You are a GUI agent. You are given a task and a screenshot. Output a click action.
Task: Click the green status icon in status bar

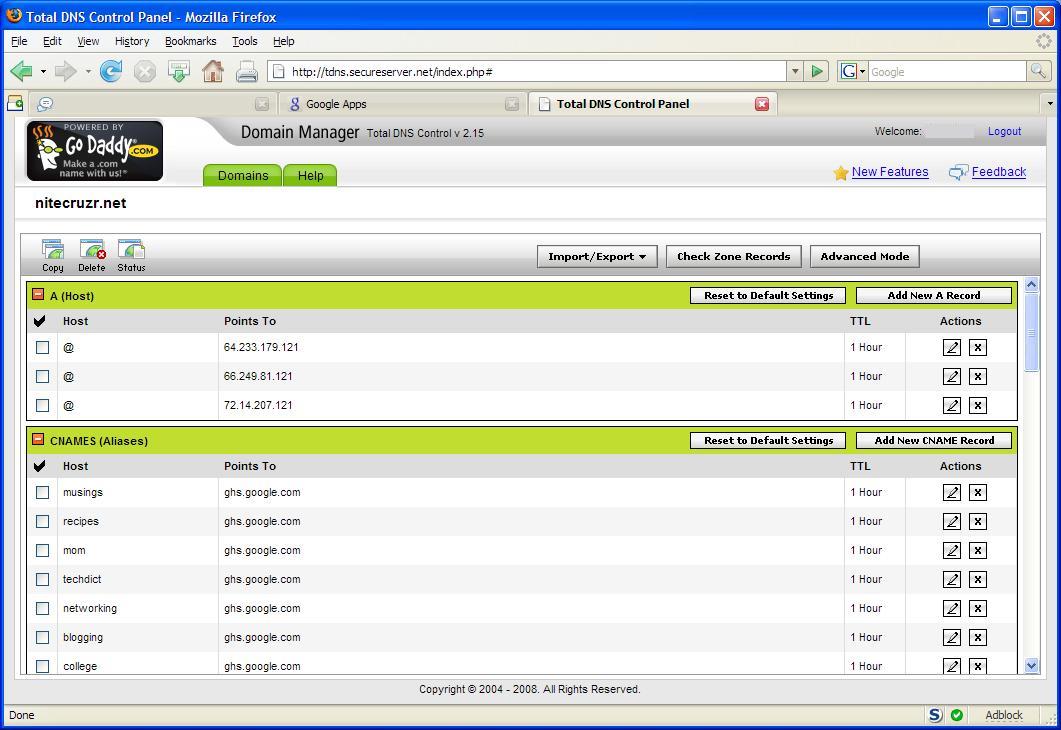click(x=957, y=715)
